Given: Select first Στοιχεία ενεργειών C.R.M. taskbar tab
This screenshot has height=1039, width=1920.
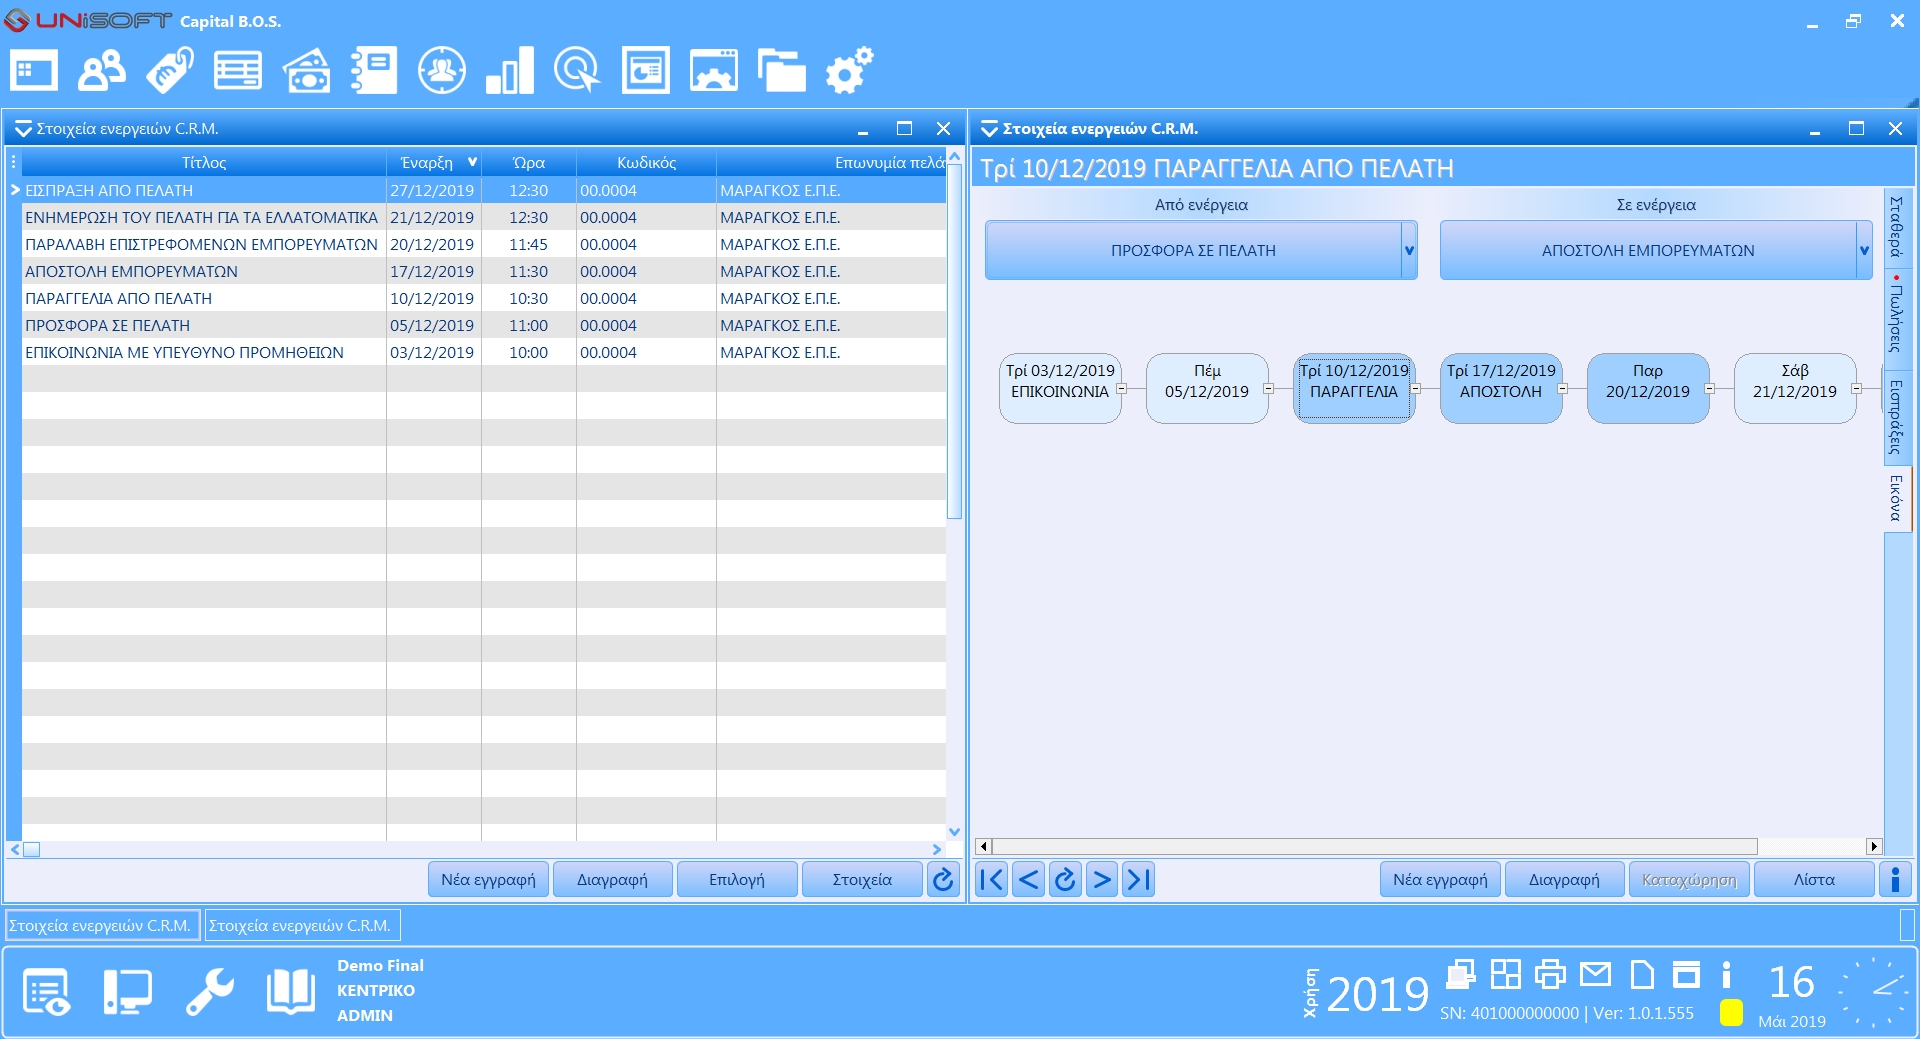Looking at the screenshot, I should pyautogui.click(x=101, y=925).
